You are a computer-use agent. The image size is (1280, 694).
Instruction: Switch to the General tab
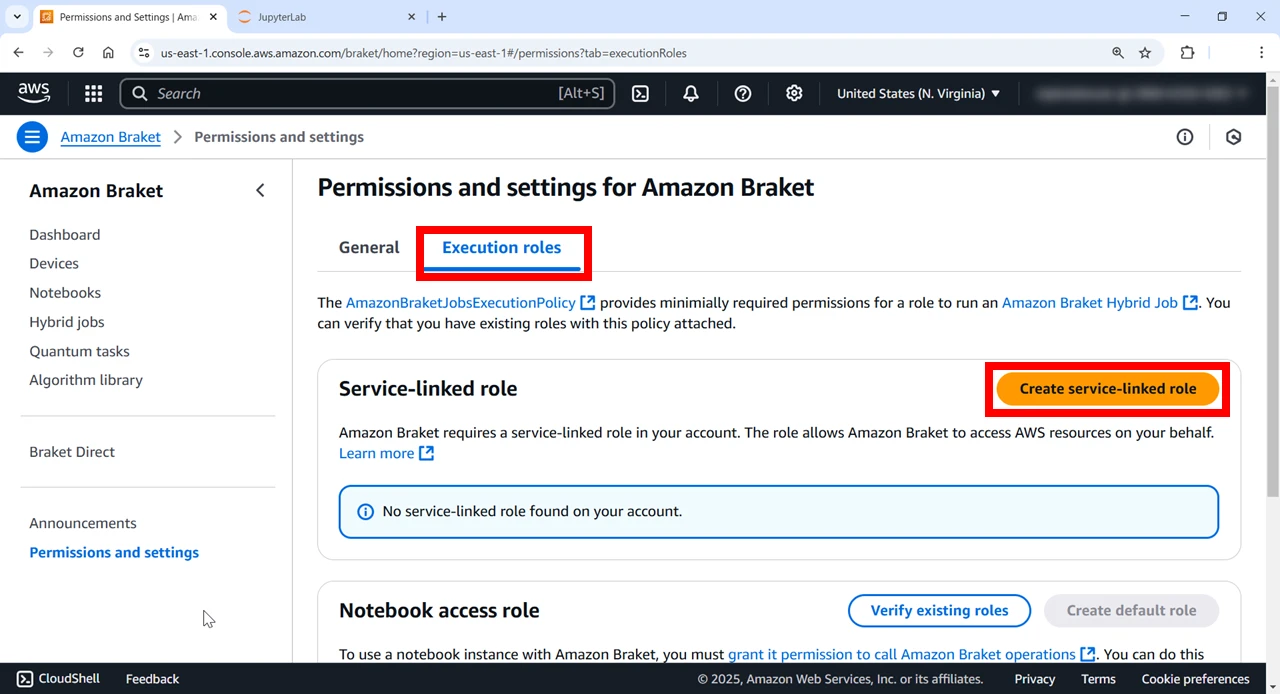(x=369, y=248)
